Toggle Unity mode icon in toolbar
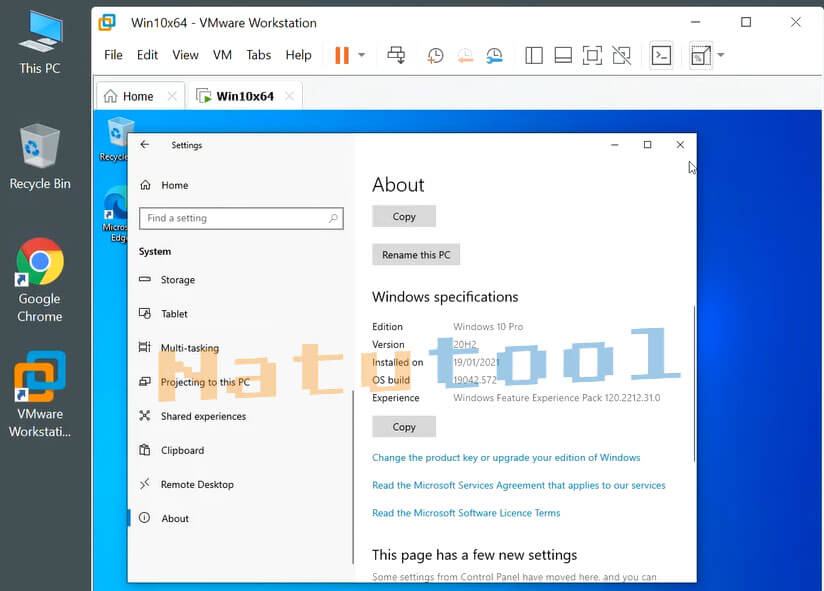The image size is (824, 591). [621, 56]
